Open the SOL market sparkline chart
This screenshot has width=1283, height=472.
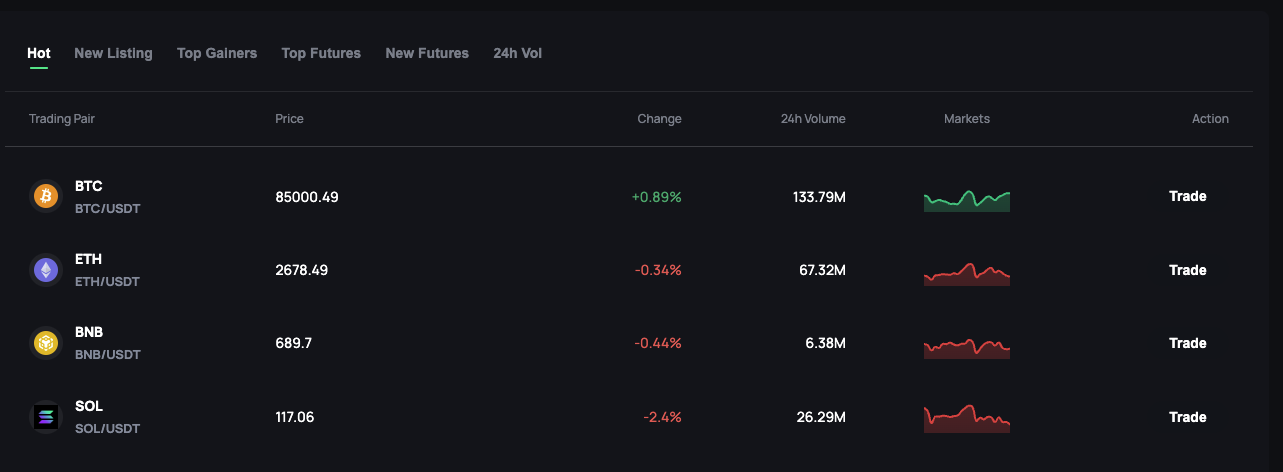967,419
